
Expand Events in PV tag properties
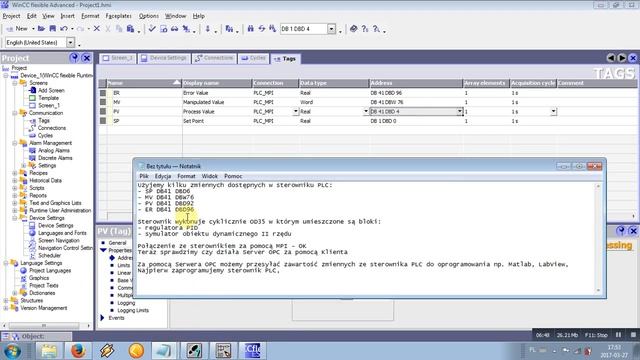(102, 318)
